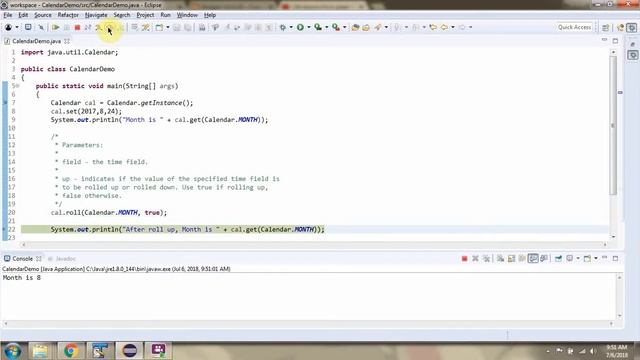
Task: Open the New Java Package dropdown arrow
Action: [x=168, y=27]
